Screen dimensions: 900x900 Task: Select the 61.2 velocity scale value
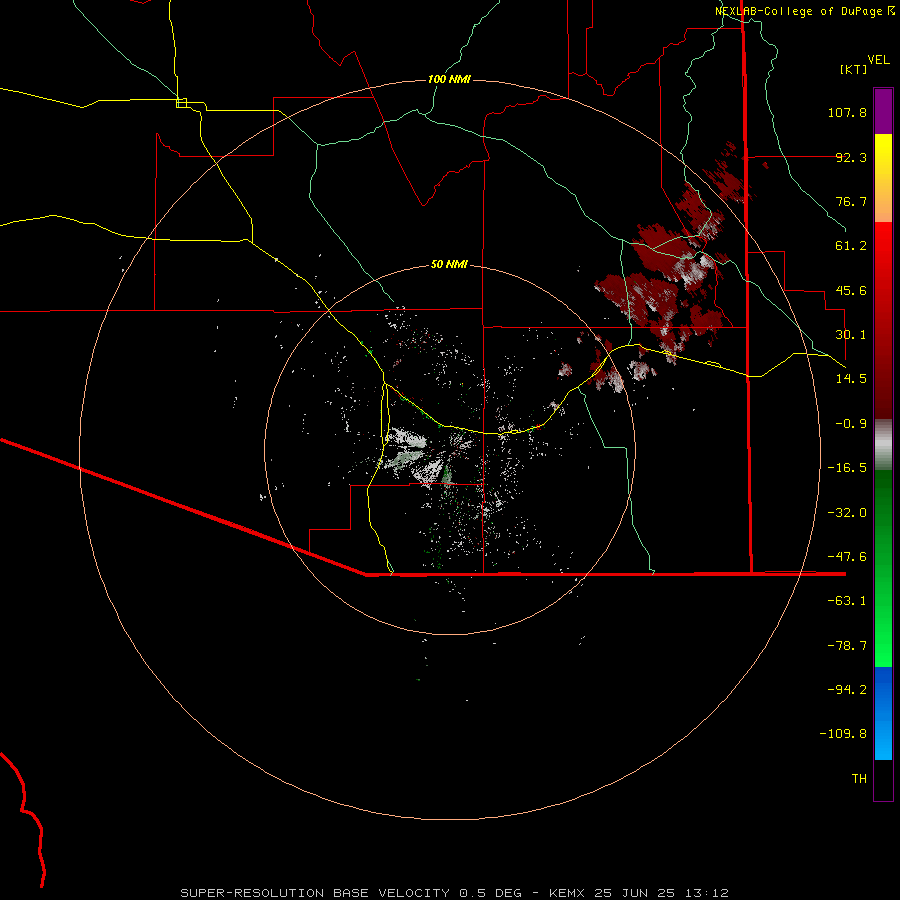click(851, 246)
